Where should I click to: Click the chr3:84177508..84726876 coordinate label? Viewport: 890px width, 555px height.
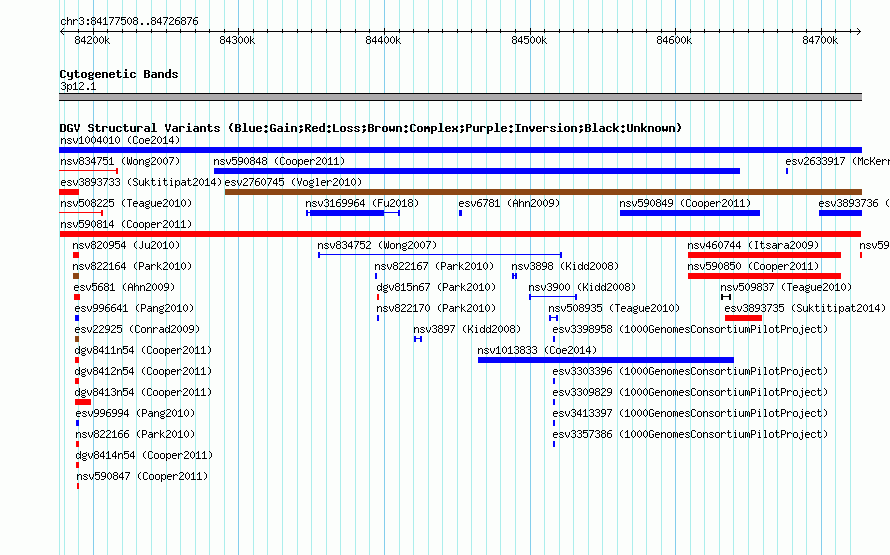tap(129, 21)
